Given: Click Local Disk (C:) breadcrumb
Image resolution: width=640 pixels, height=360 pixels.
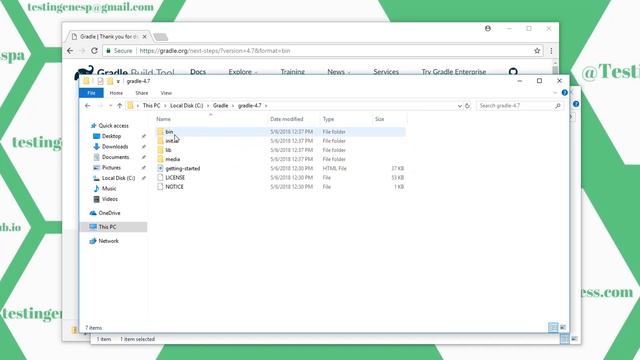Looking at the screenshot, I should pyautogui.click(x=186, y=106).
